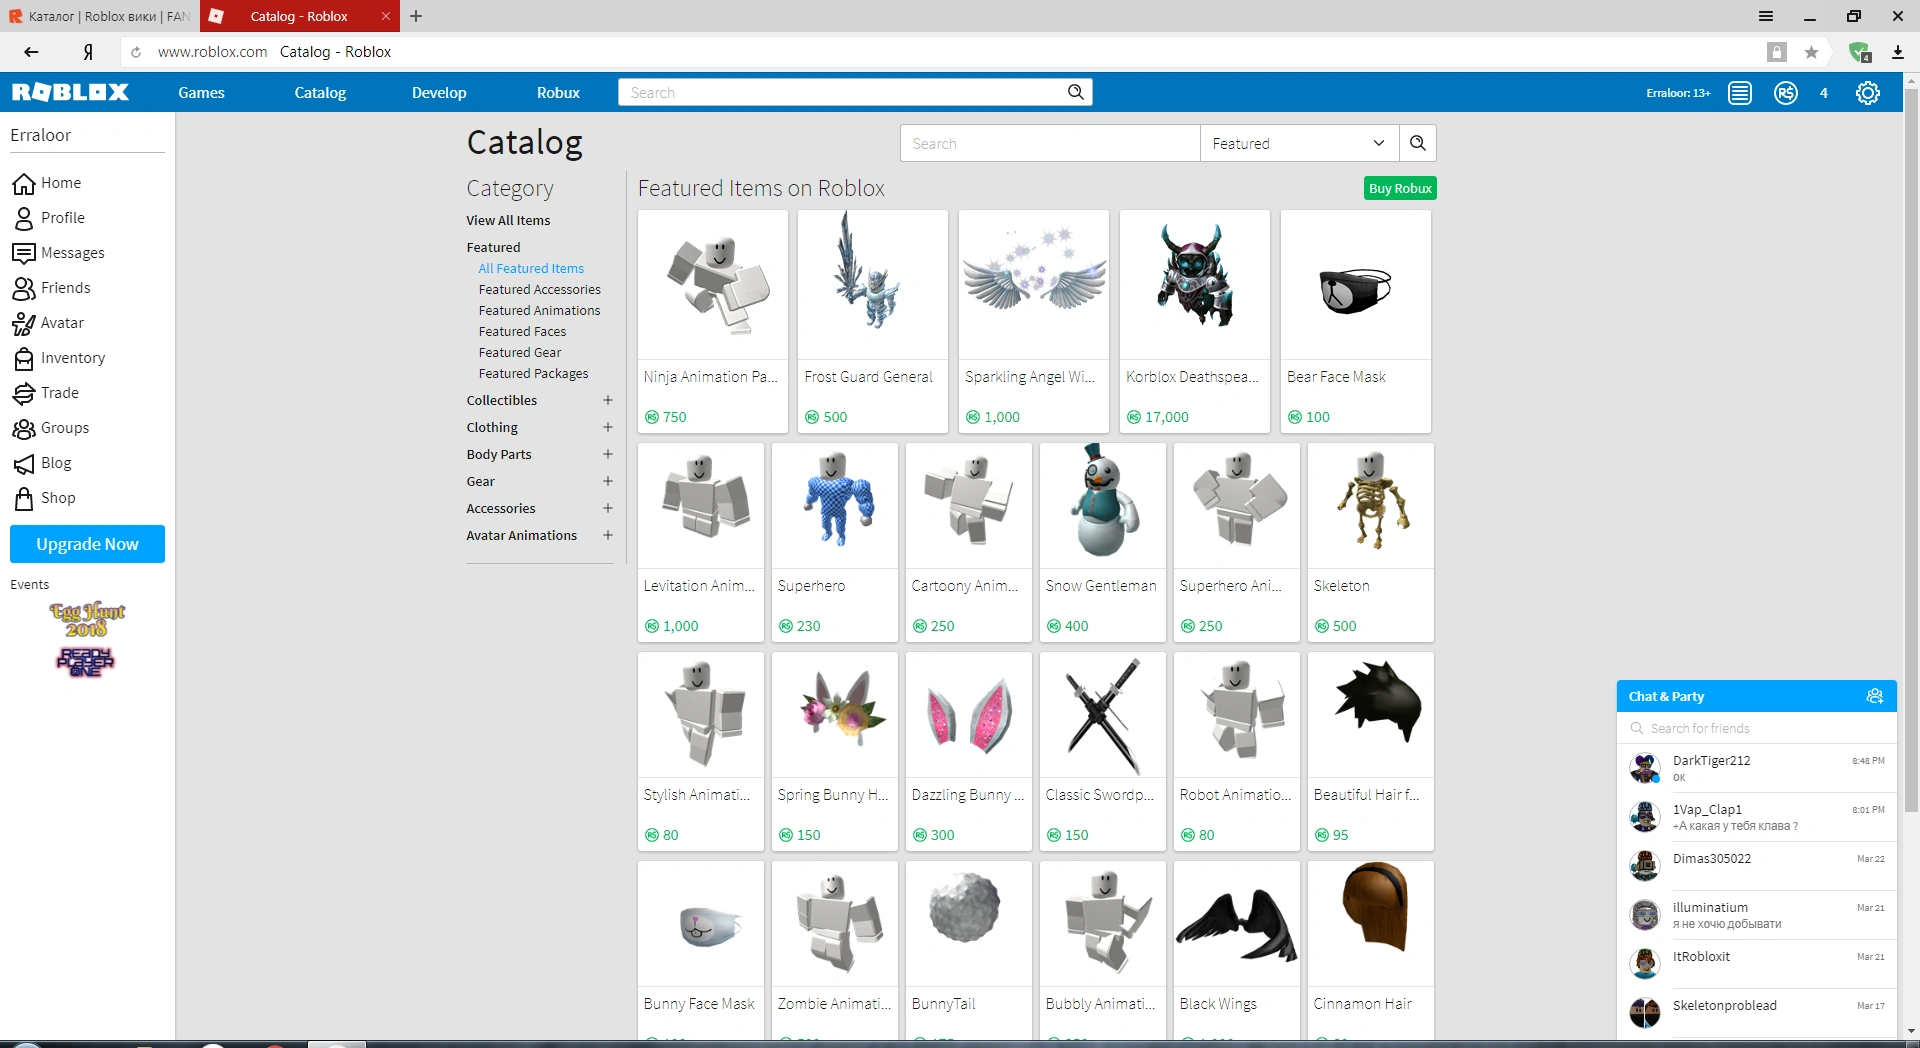
Task: Click the Ready Player One event logo
Action: [x=86, y=662]
